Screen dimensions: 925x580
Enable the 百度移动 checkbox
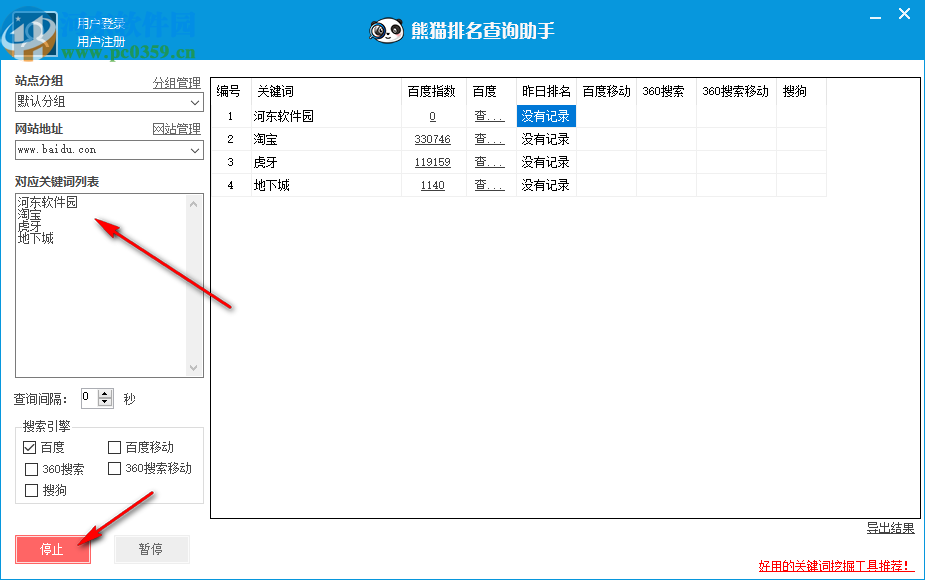pos(114,447)
